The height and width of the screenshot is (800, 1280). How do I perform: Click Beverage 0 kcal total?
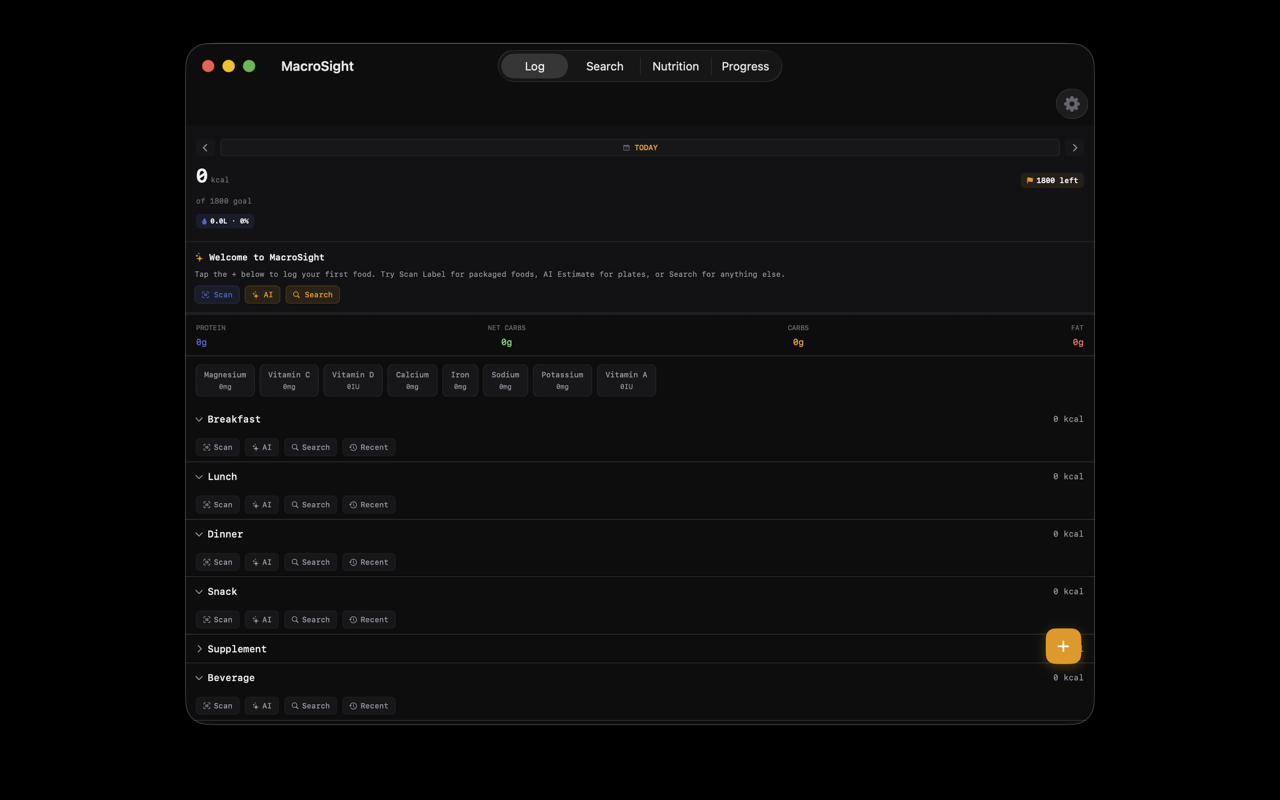[1068, 678]
